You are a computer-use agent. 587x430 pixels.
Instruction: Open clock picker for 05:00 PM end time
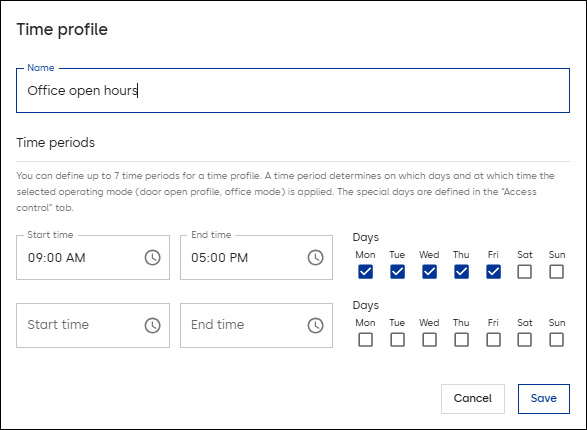coord(316,257)
